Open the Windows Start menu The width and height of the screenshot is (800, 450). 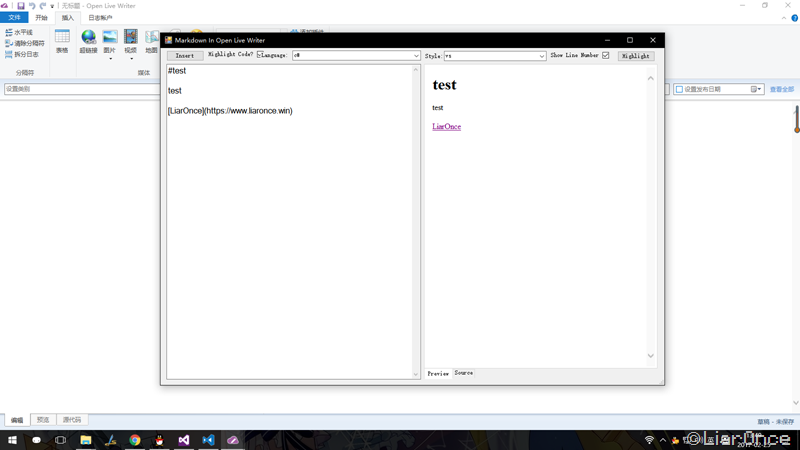tap(12, 440)
